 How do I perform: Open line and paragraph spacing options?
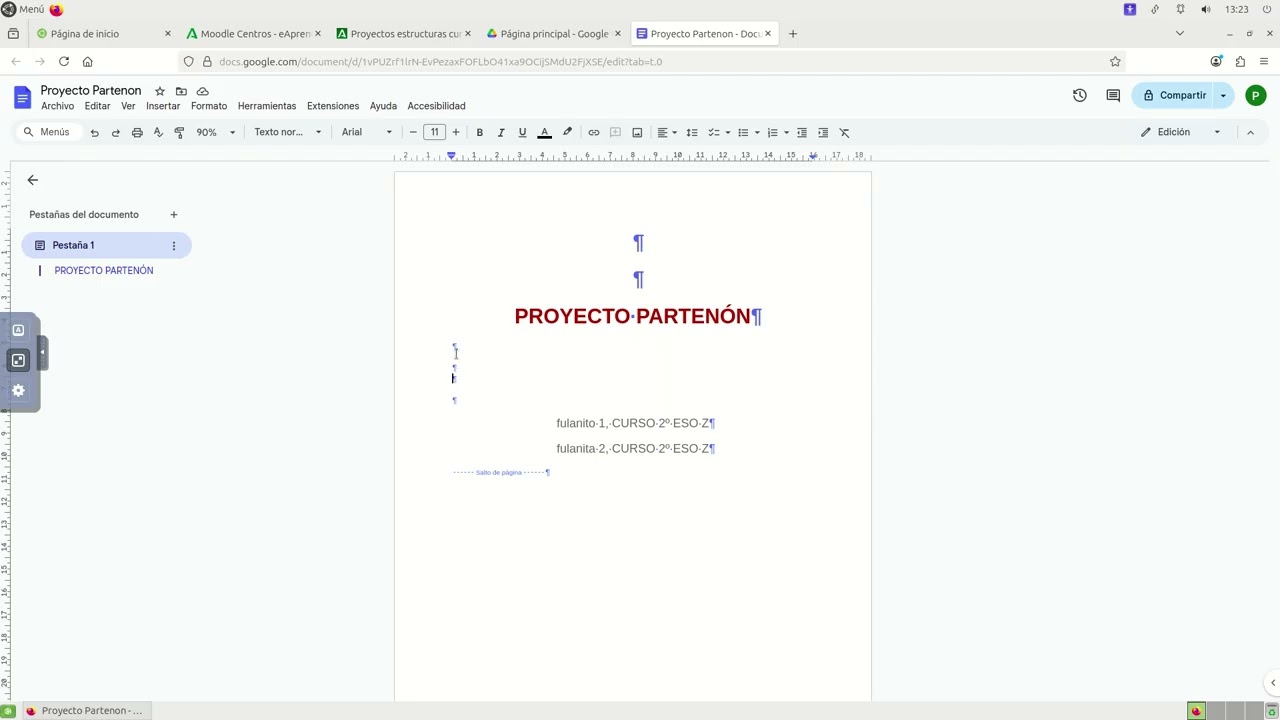click(691, 132)
